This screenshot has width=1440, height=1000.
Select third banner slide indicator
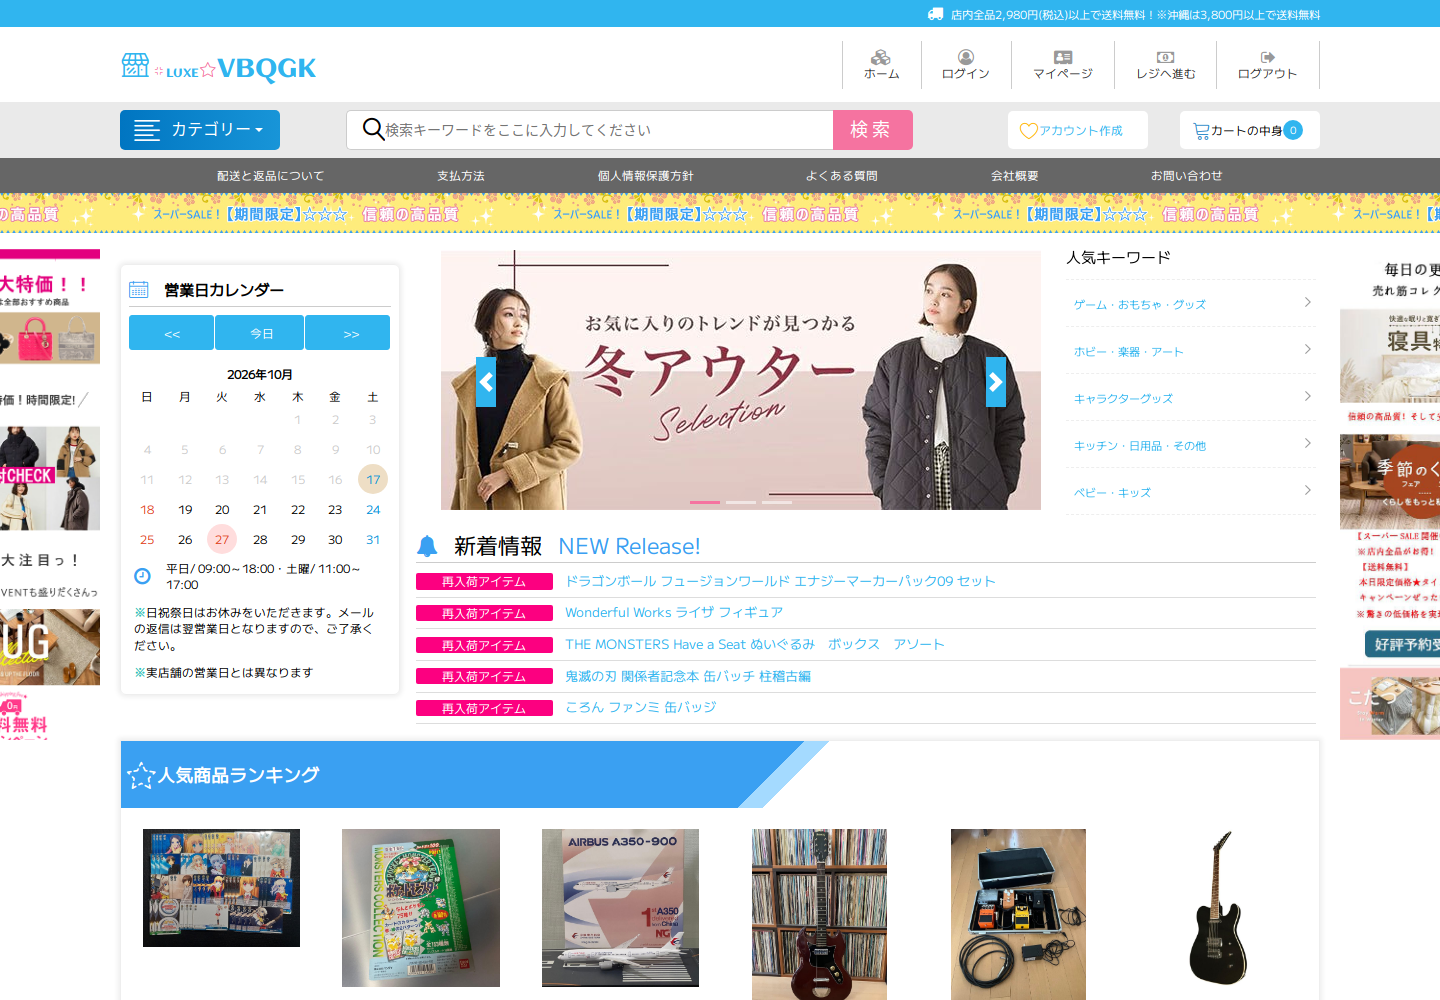point(777,502)
